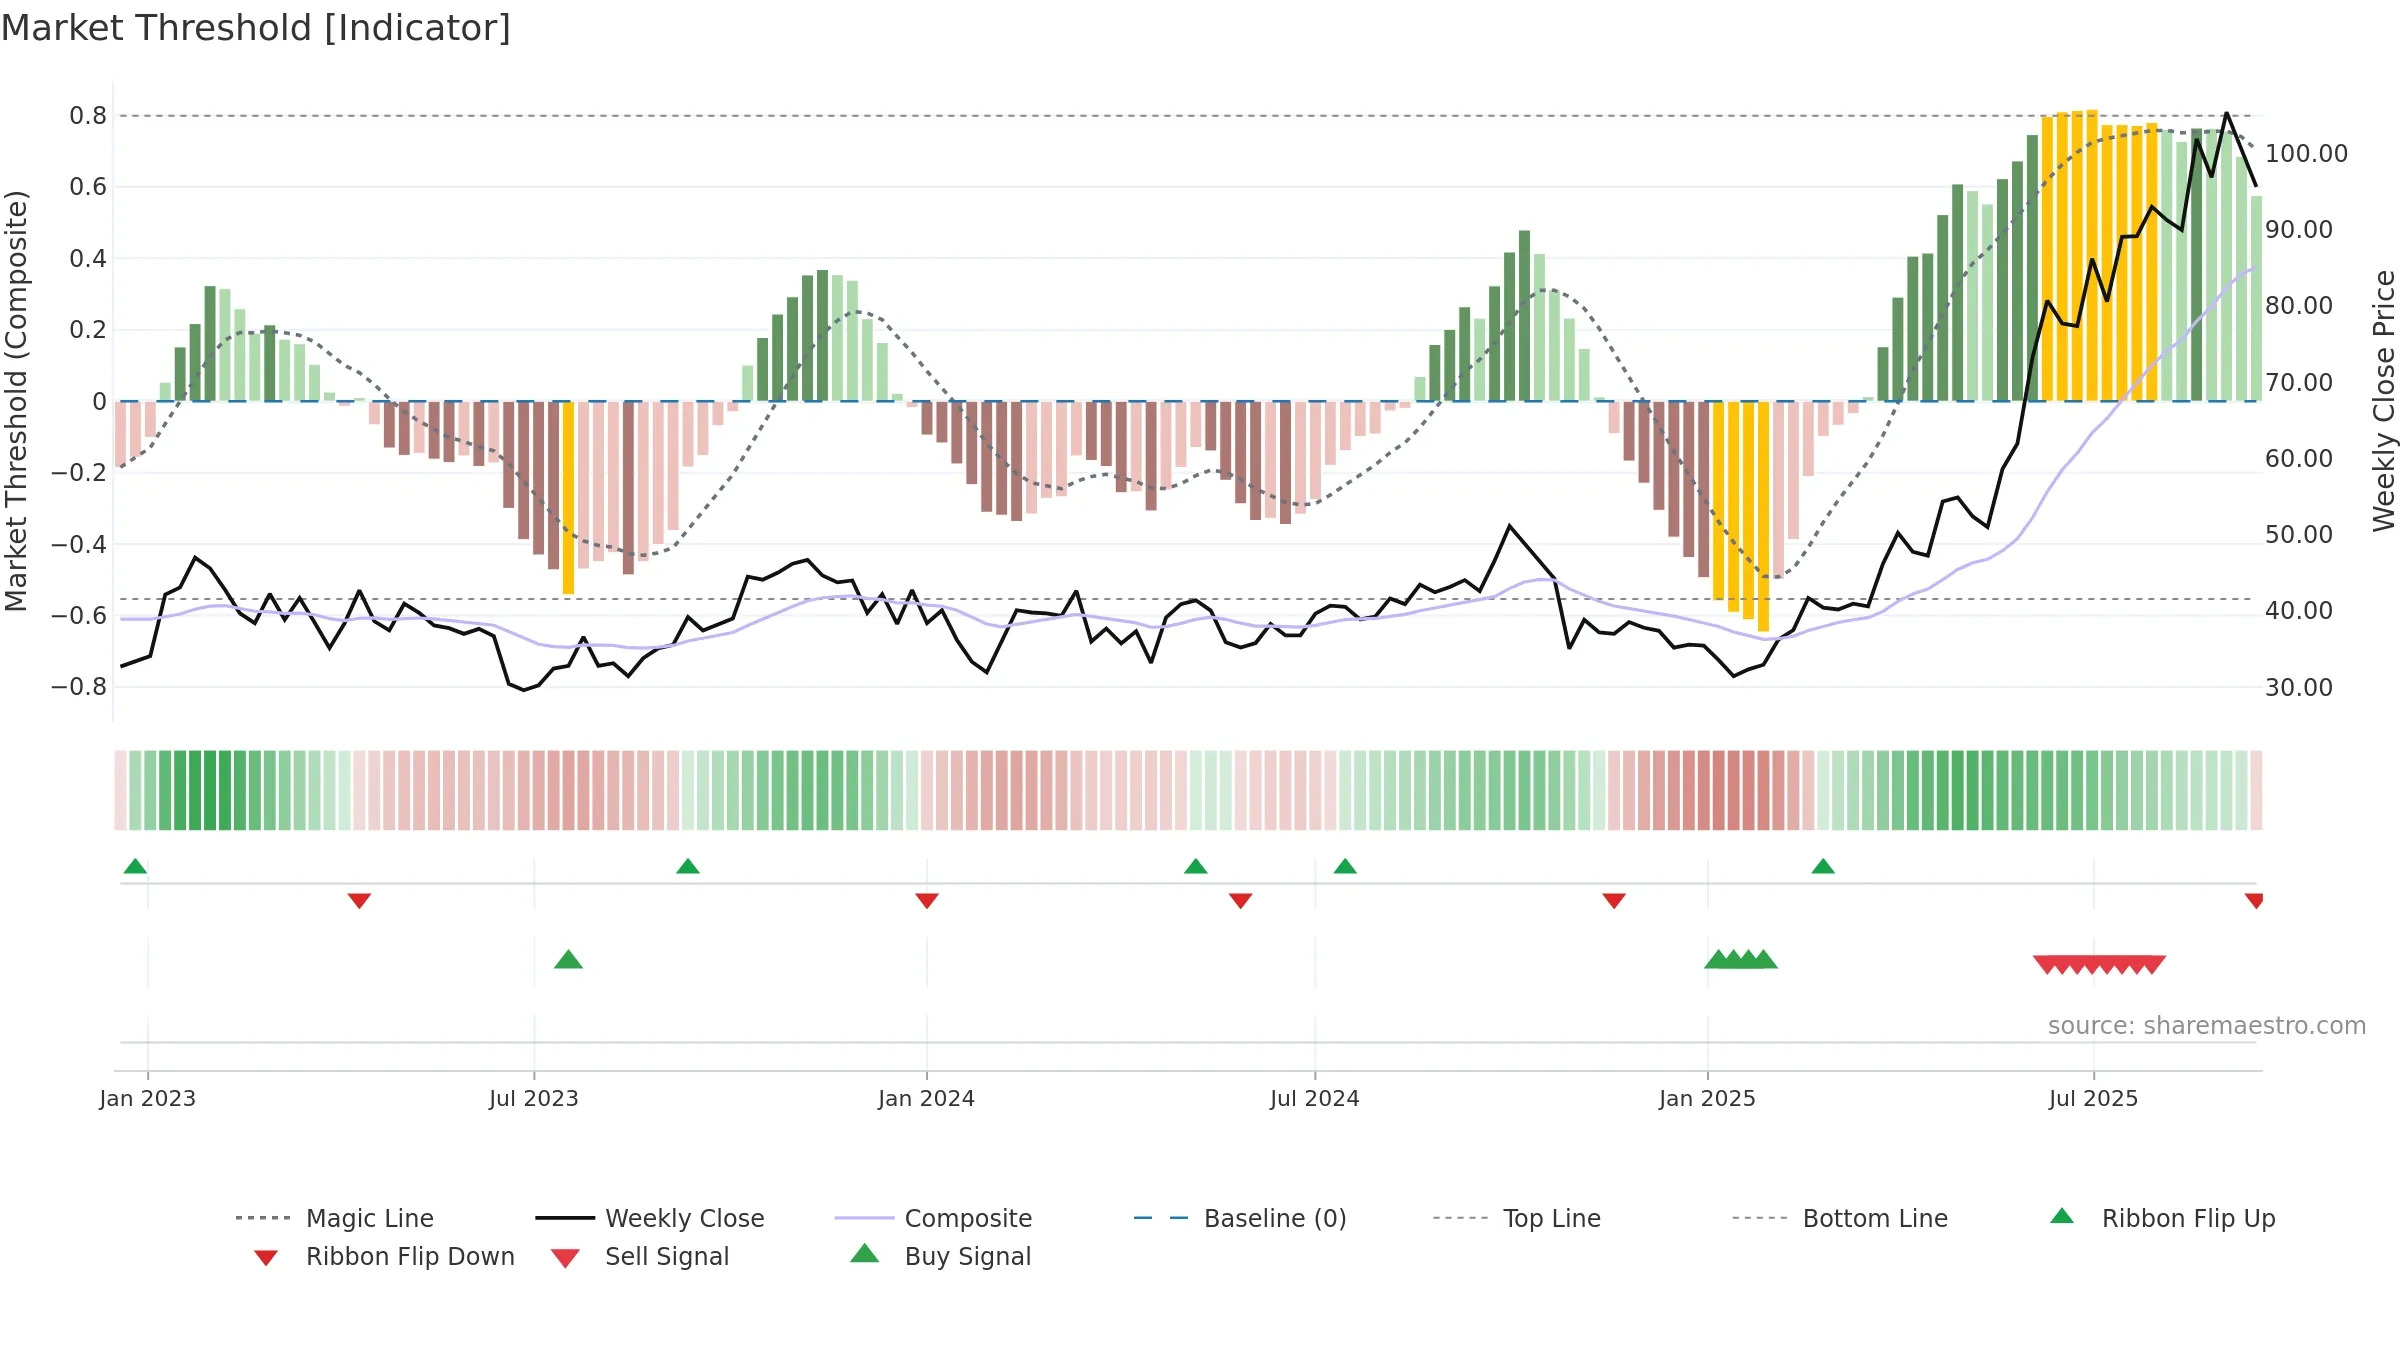Click the yellow bar in the Jul 2023 trough
2400x1350 pixels.
pos(568,498)
